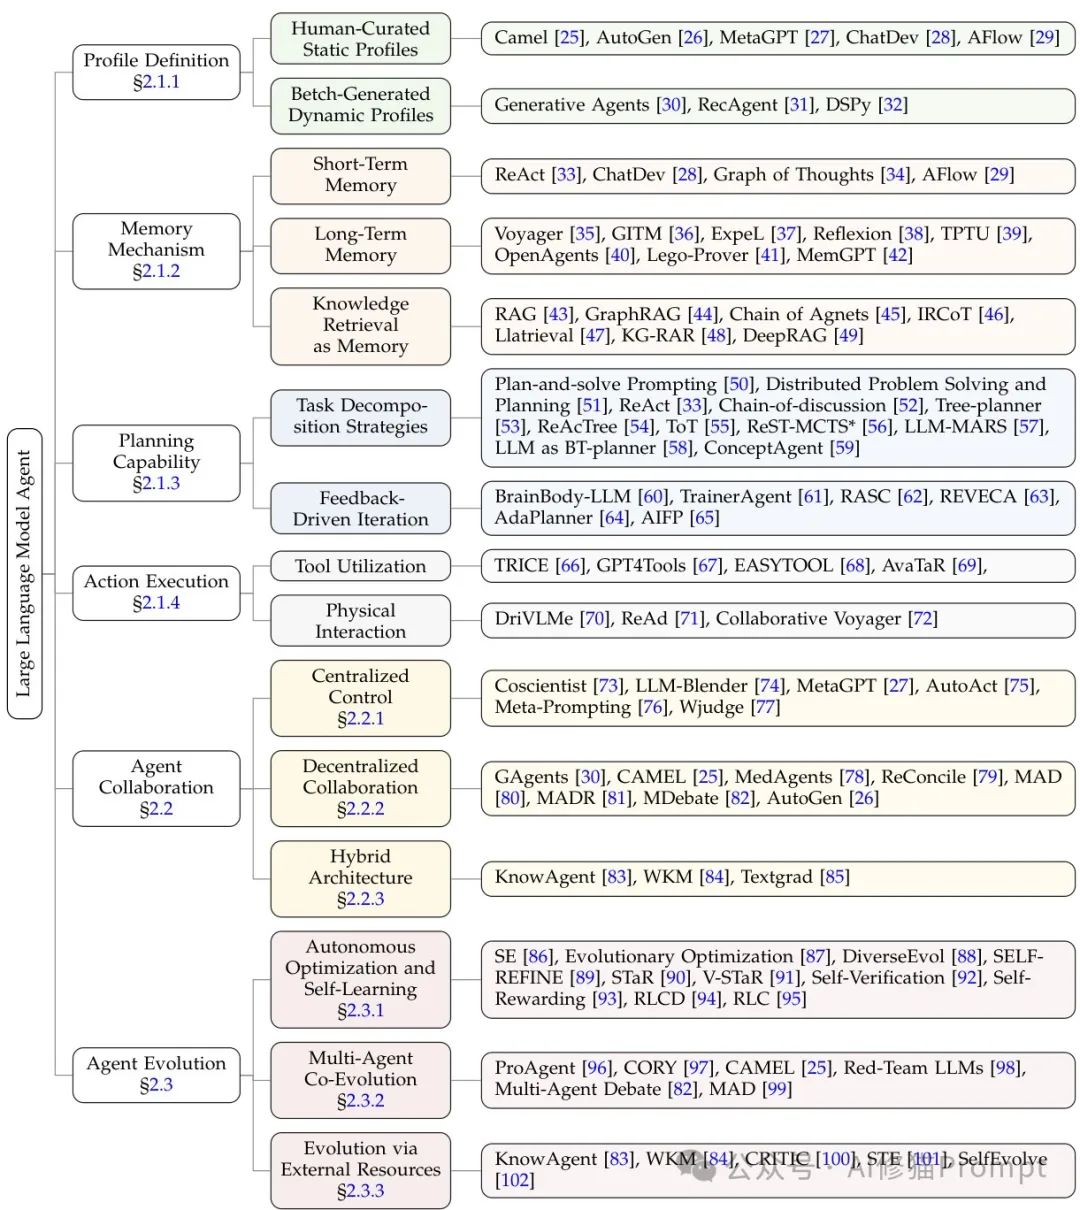Select the 'Human-Curated Static Profiles' node
Screen dimensions: 1080x1210
[360, 39]
